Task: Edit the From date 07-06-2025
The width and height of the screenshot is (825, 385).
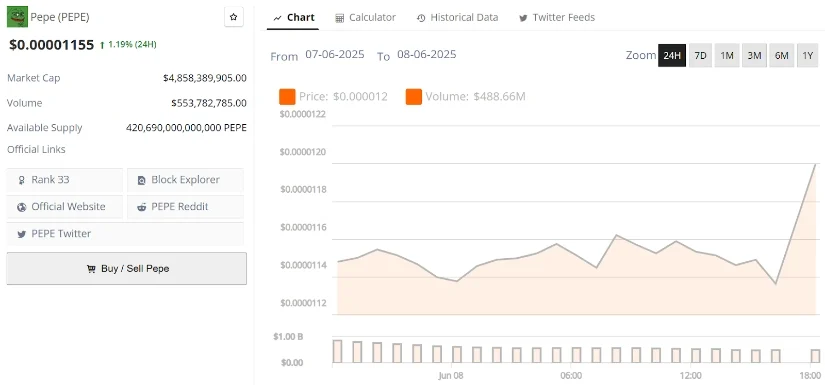Action: [x=335, y=55]
